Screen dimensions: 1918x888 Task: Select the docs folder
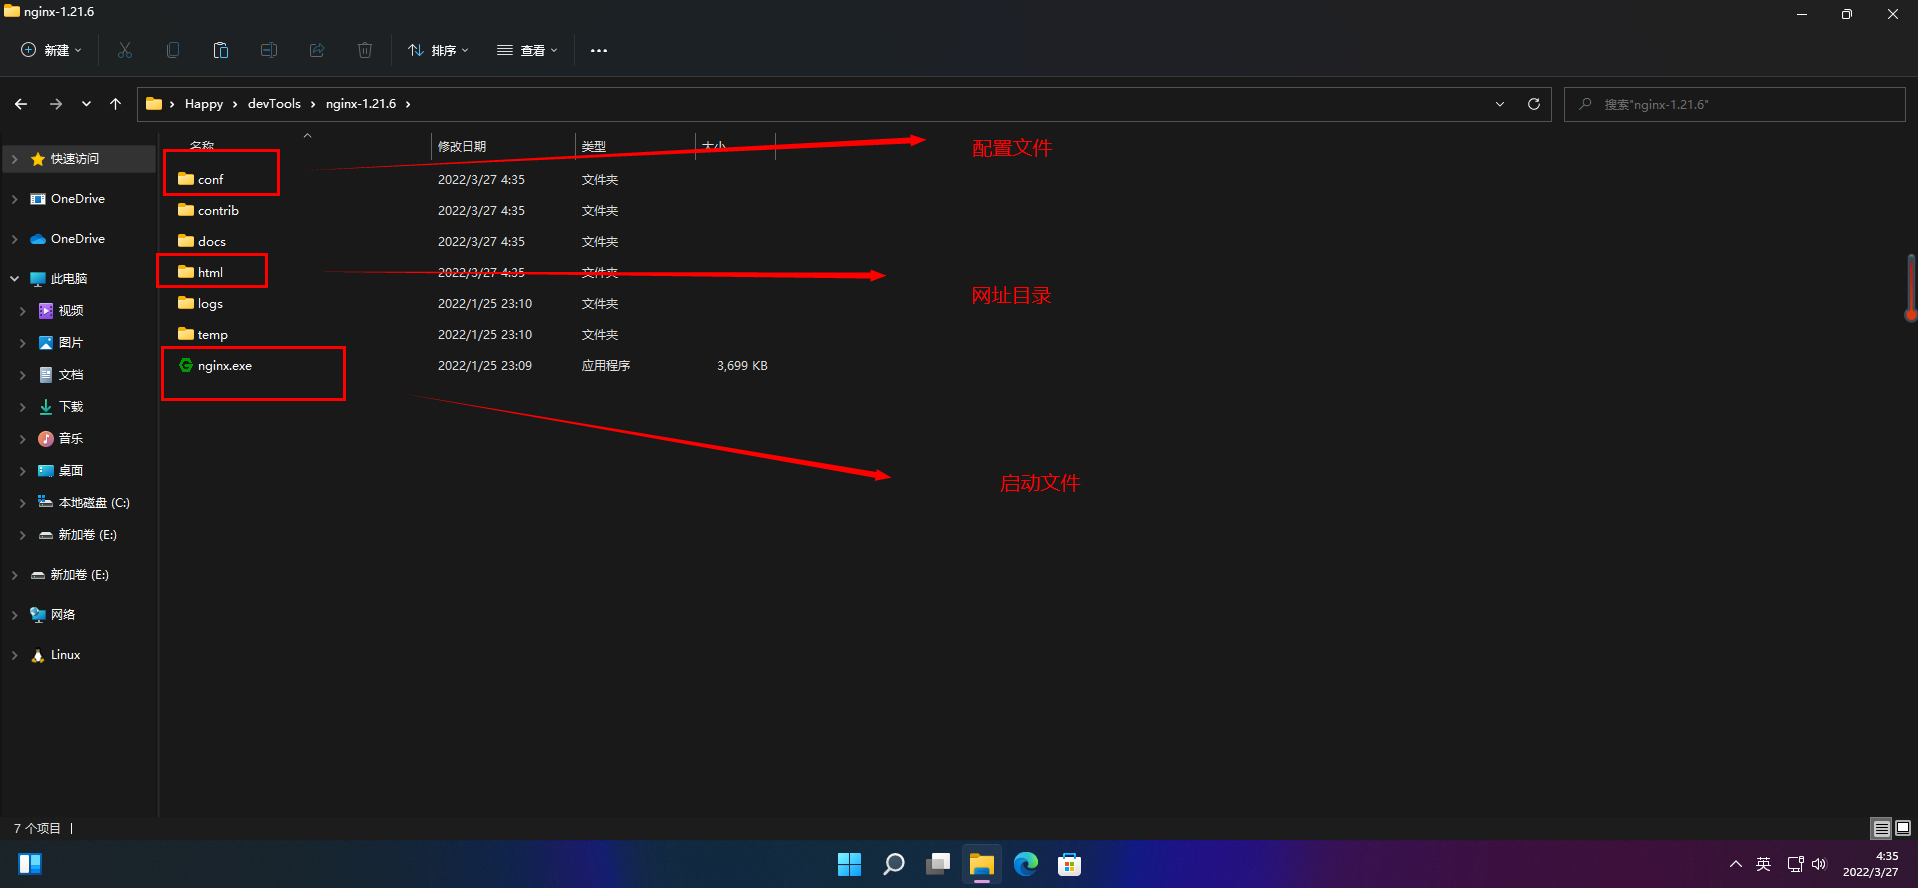pyautogui.click(x=212, y=241)
